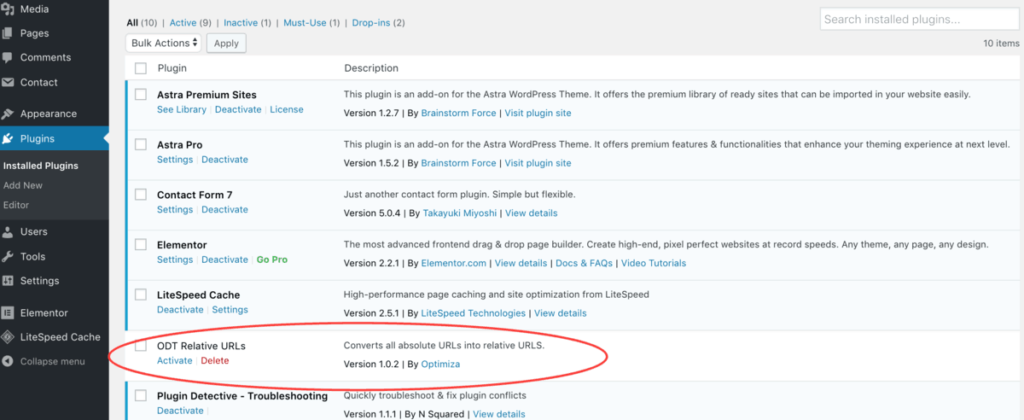Check the Astra Pro checkbox
This screenshot has height=420, width=1024.
(x=141, y=144)
